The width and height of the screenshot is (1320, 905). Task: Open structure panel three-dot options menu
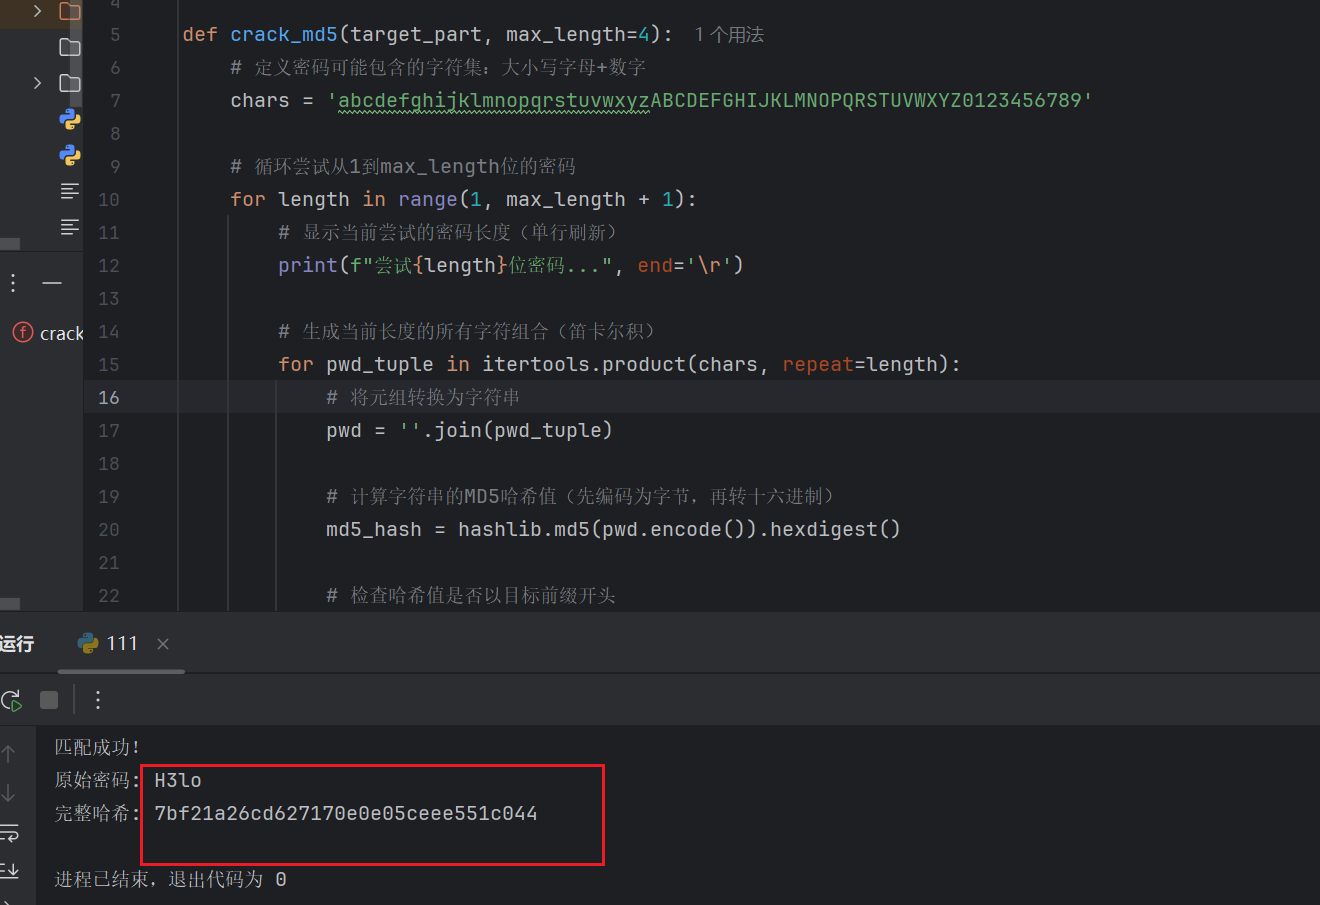pos(13,283)
